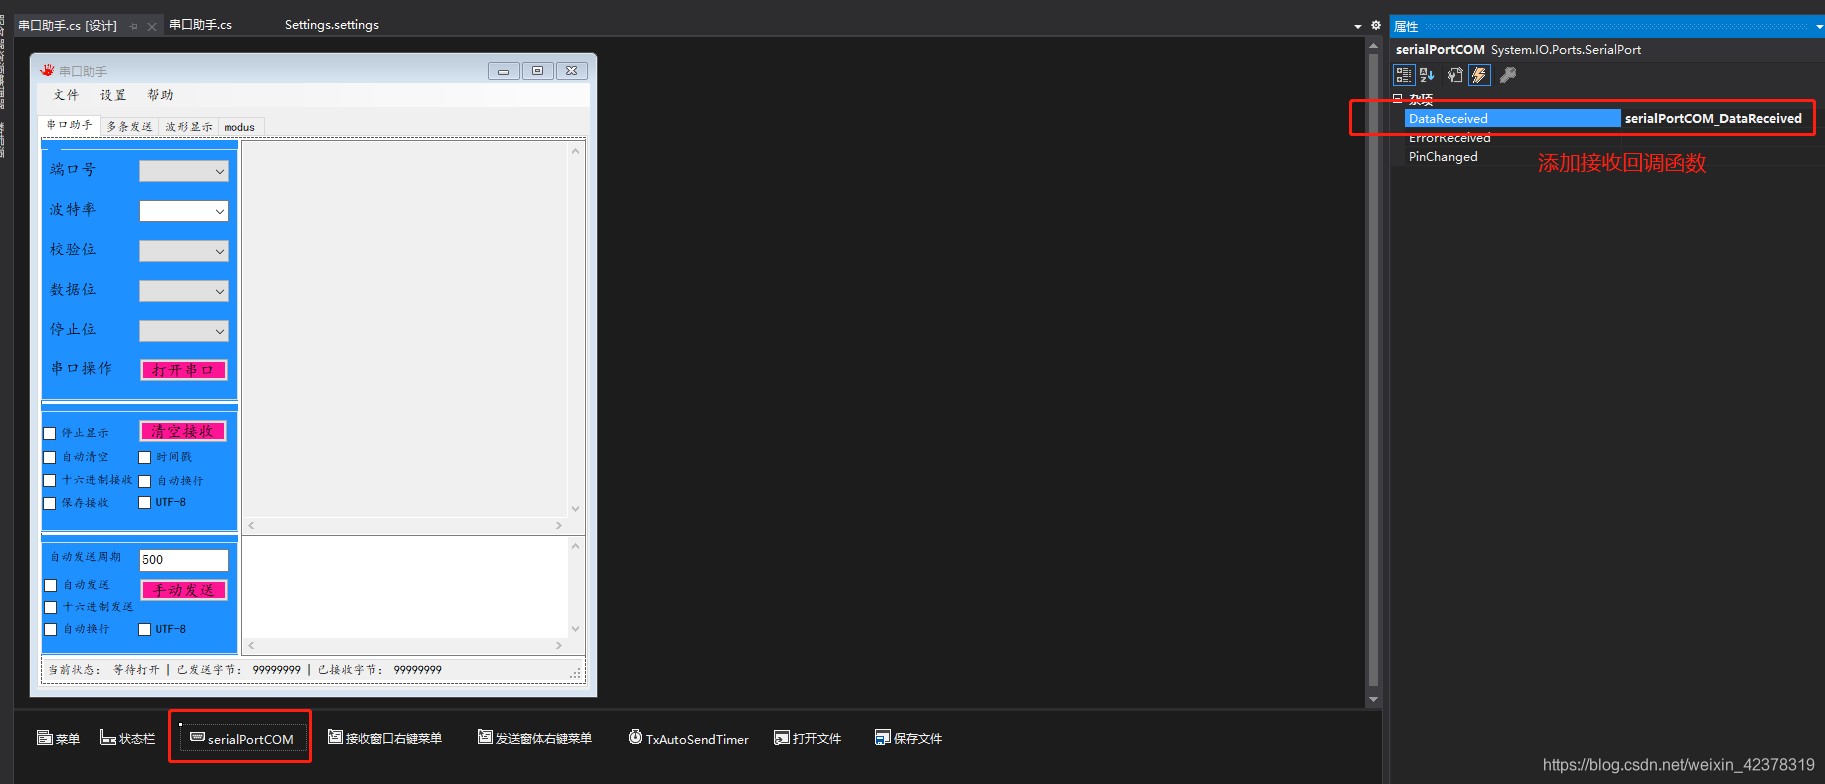Open the 数据位 dropdown

[x=184, y=291]
